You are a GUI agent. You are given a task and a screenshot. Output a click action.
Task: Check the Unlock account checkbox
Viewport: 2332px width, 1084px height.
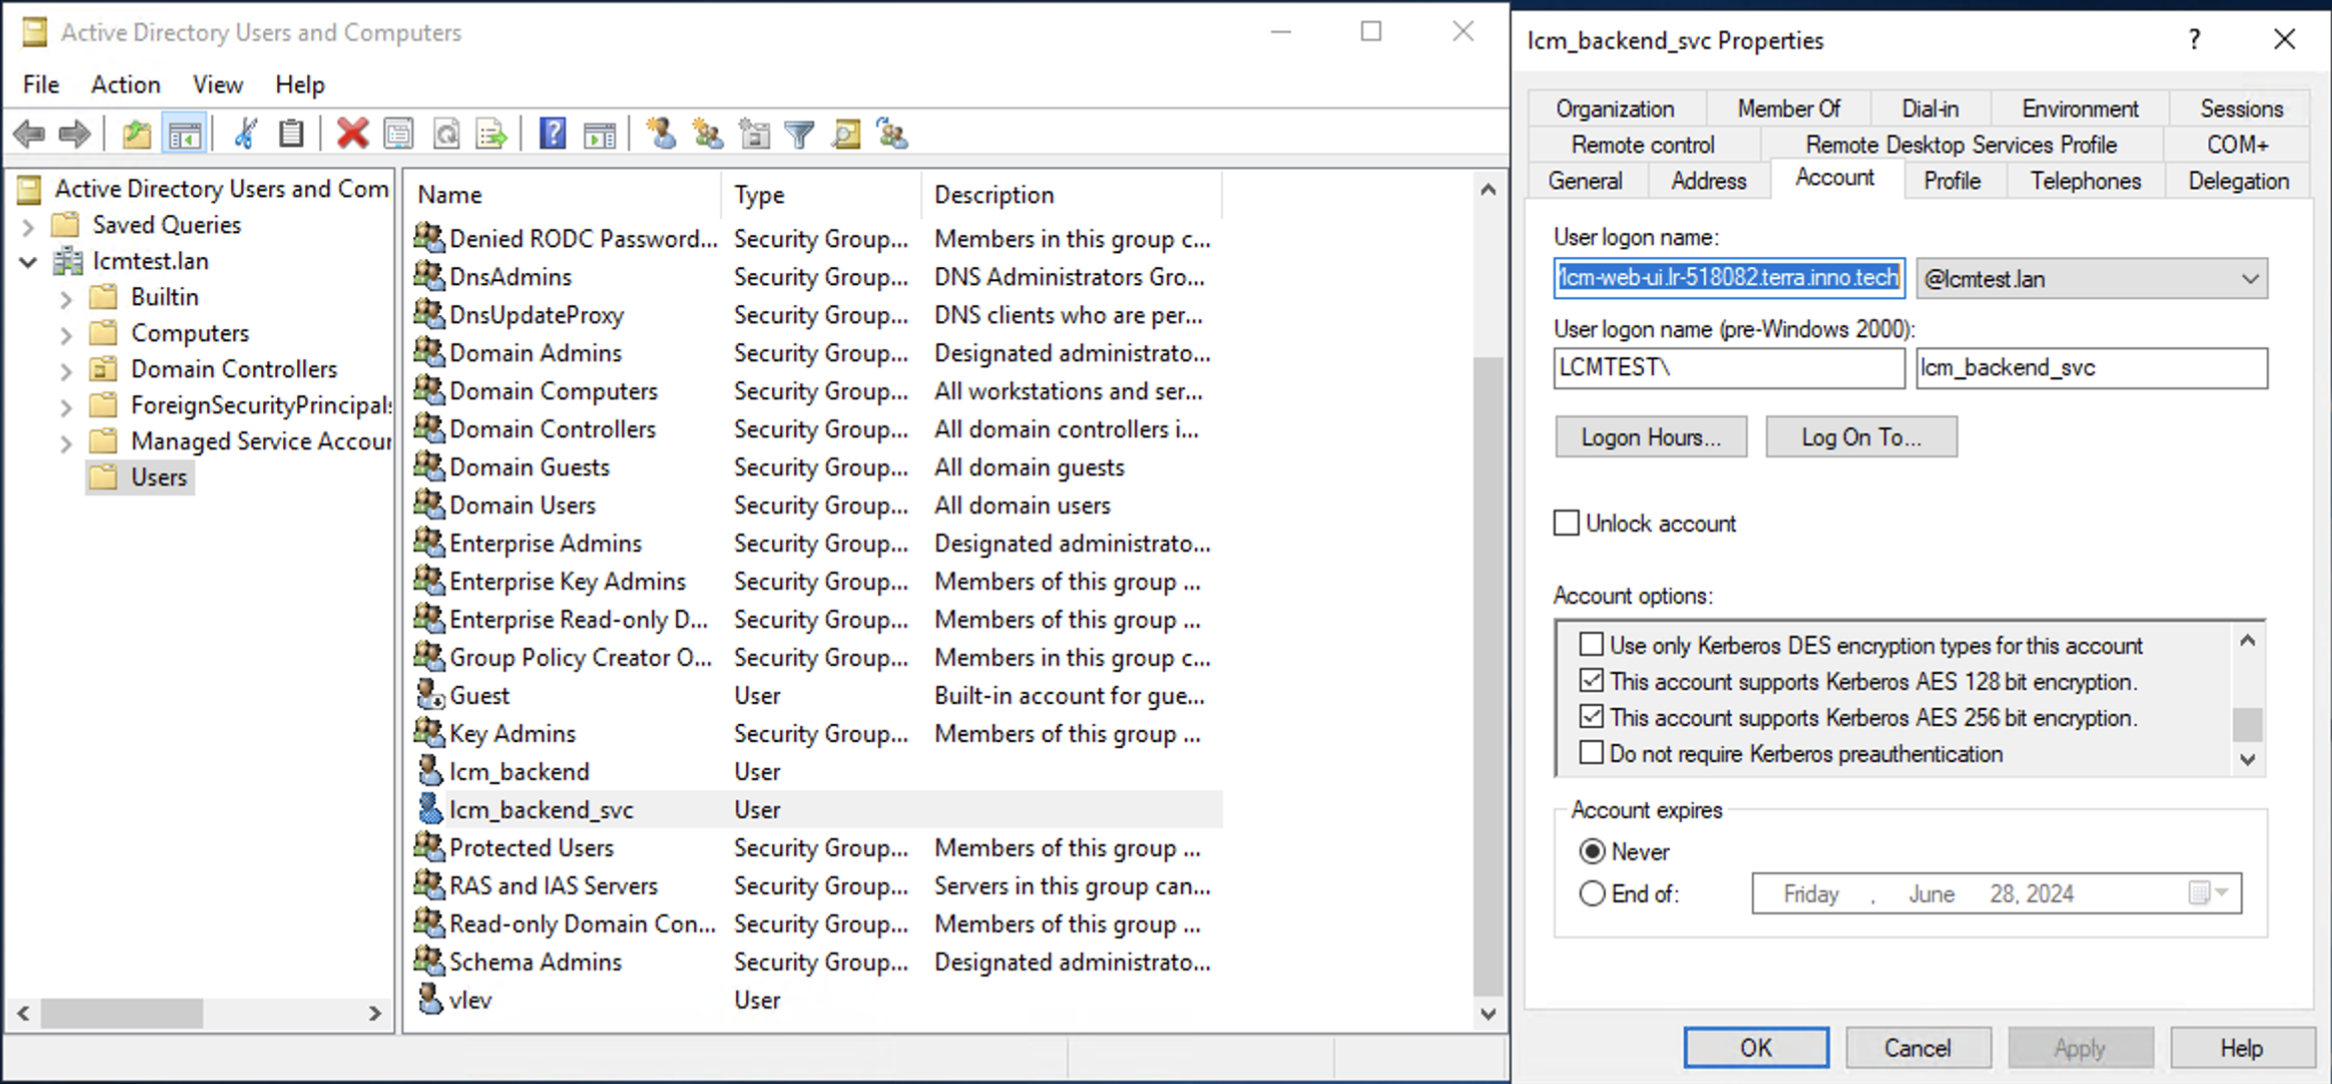tap(1566, 523)
